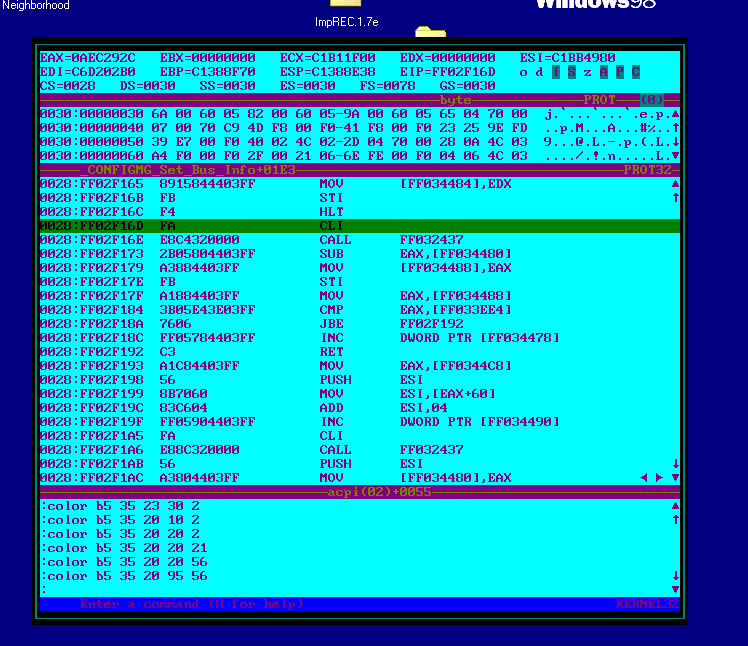Toggle the parity flag 'P'
The width and height of the screenshot is (748, 646).
[620, 72]
